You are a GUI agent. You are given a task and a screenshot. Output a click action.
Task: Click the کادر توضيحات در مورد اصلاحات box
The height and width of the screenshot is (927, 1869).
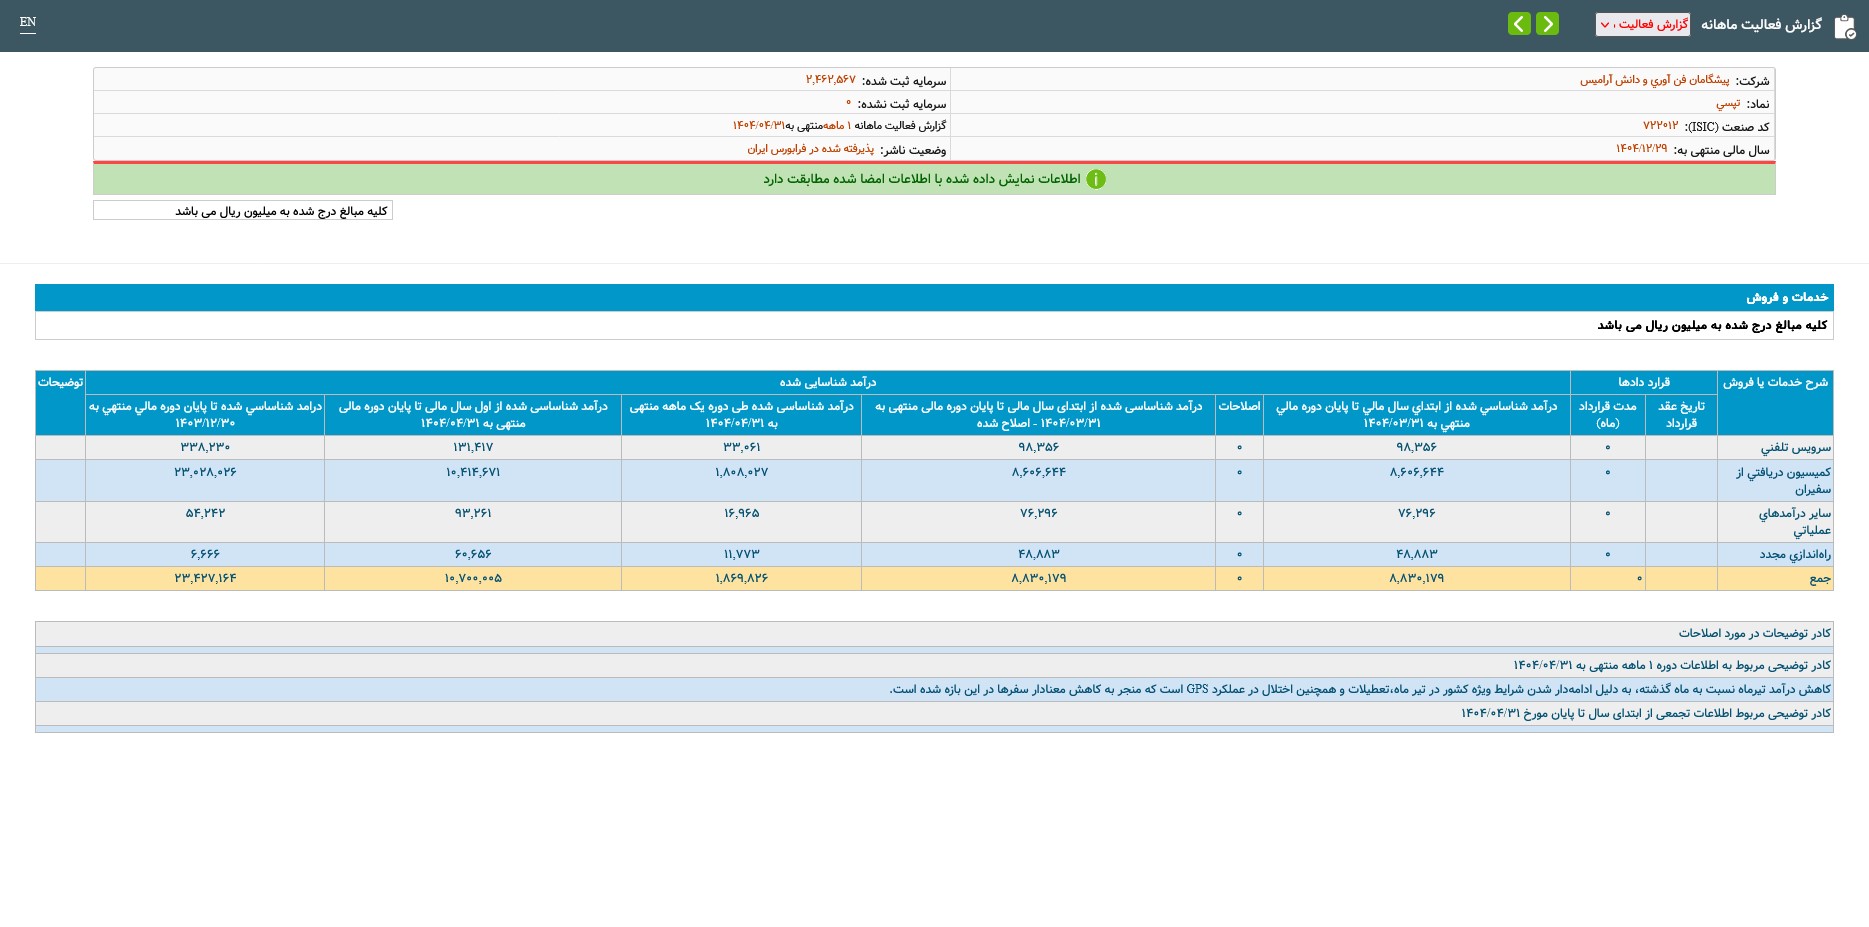pos(1754,633)
